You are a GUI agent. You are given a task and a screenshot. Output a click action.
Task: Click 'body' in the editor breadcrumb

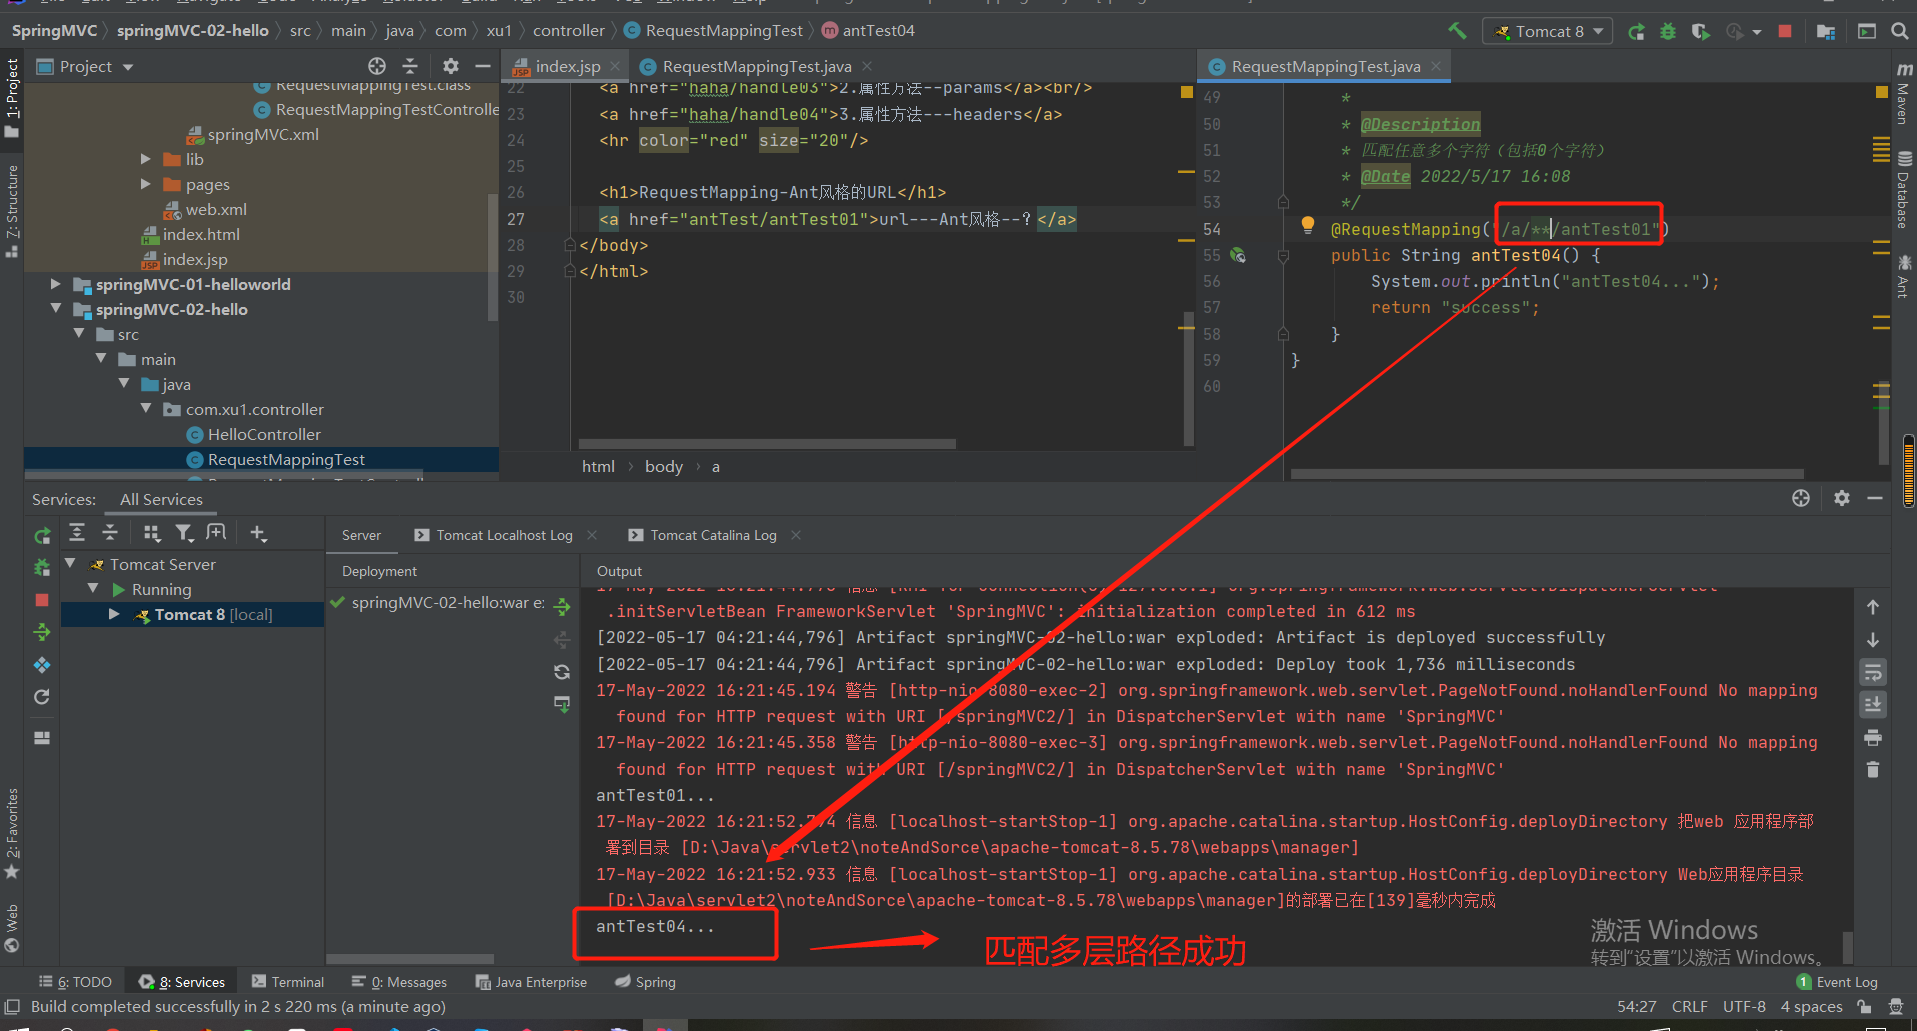tap(663, 467)
